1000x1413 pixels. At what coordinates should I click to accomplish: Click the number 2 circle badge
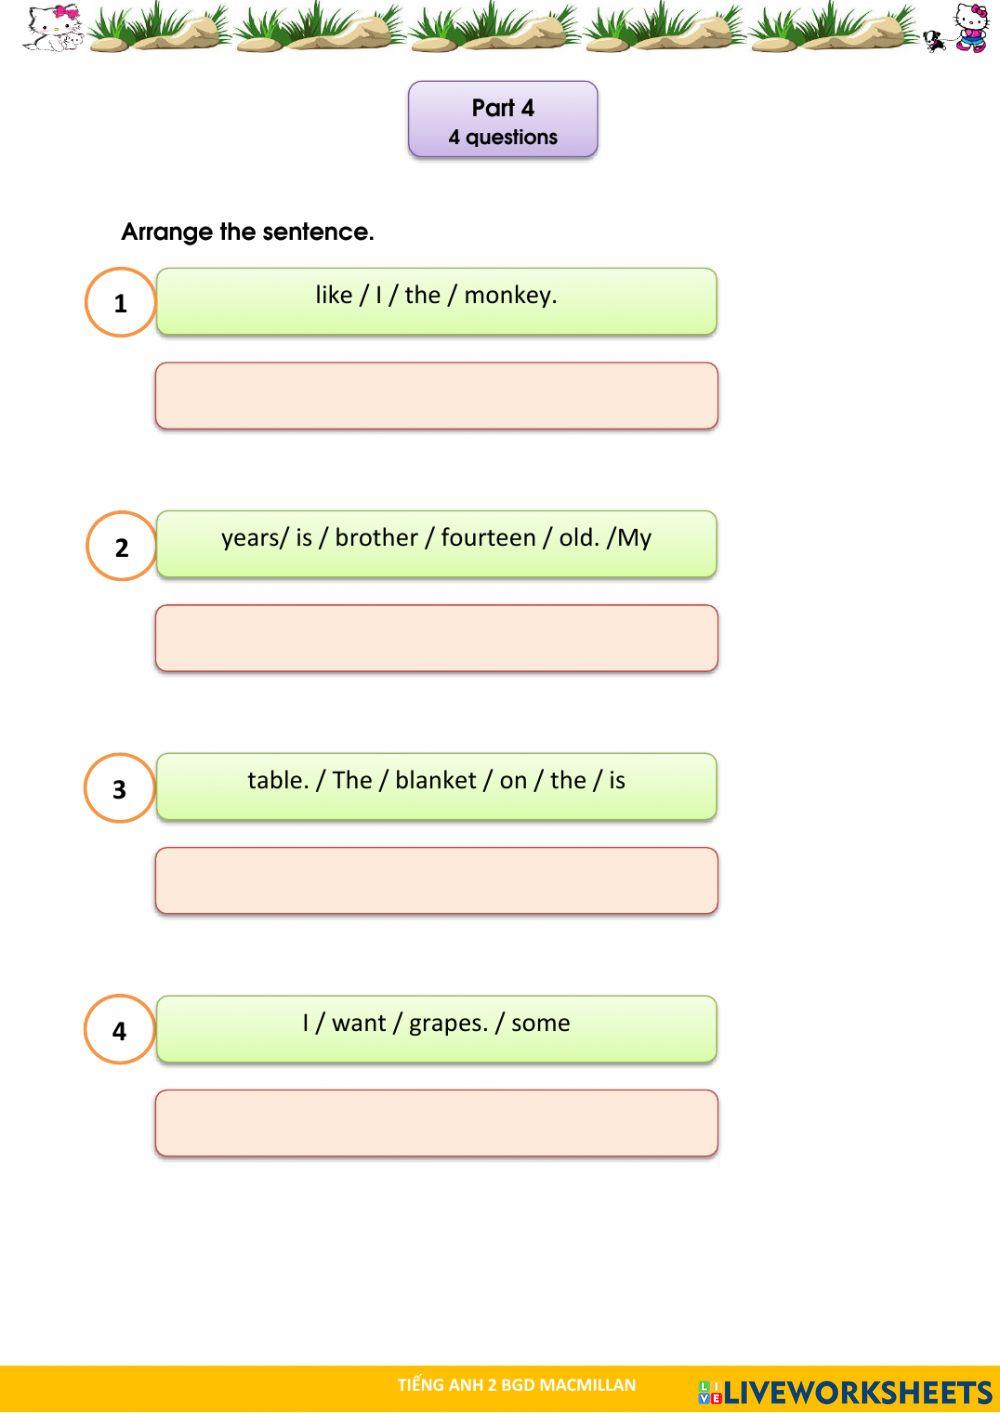(121, 546)
